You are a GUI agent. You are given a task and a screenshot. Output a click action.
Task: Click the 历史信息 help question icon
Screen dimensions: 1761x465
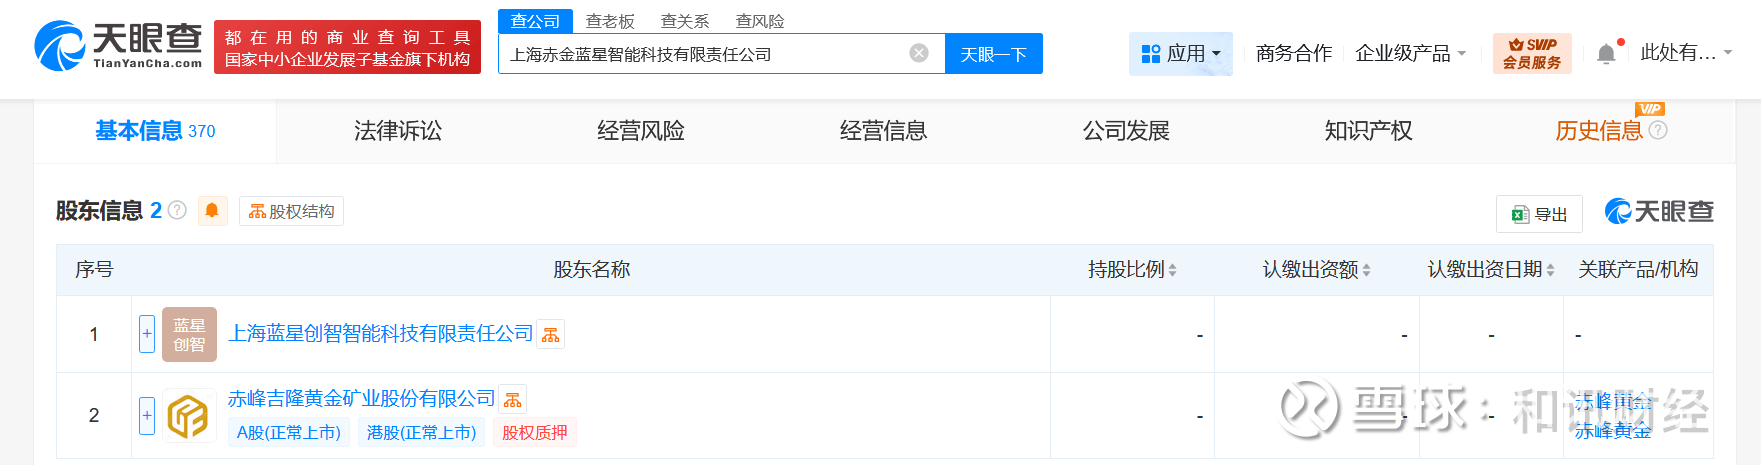click(x=1658, y=130)
